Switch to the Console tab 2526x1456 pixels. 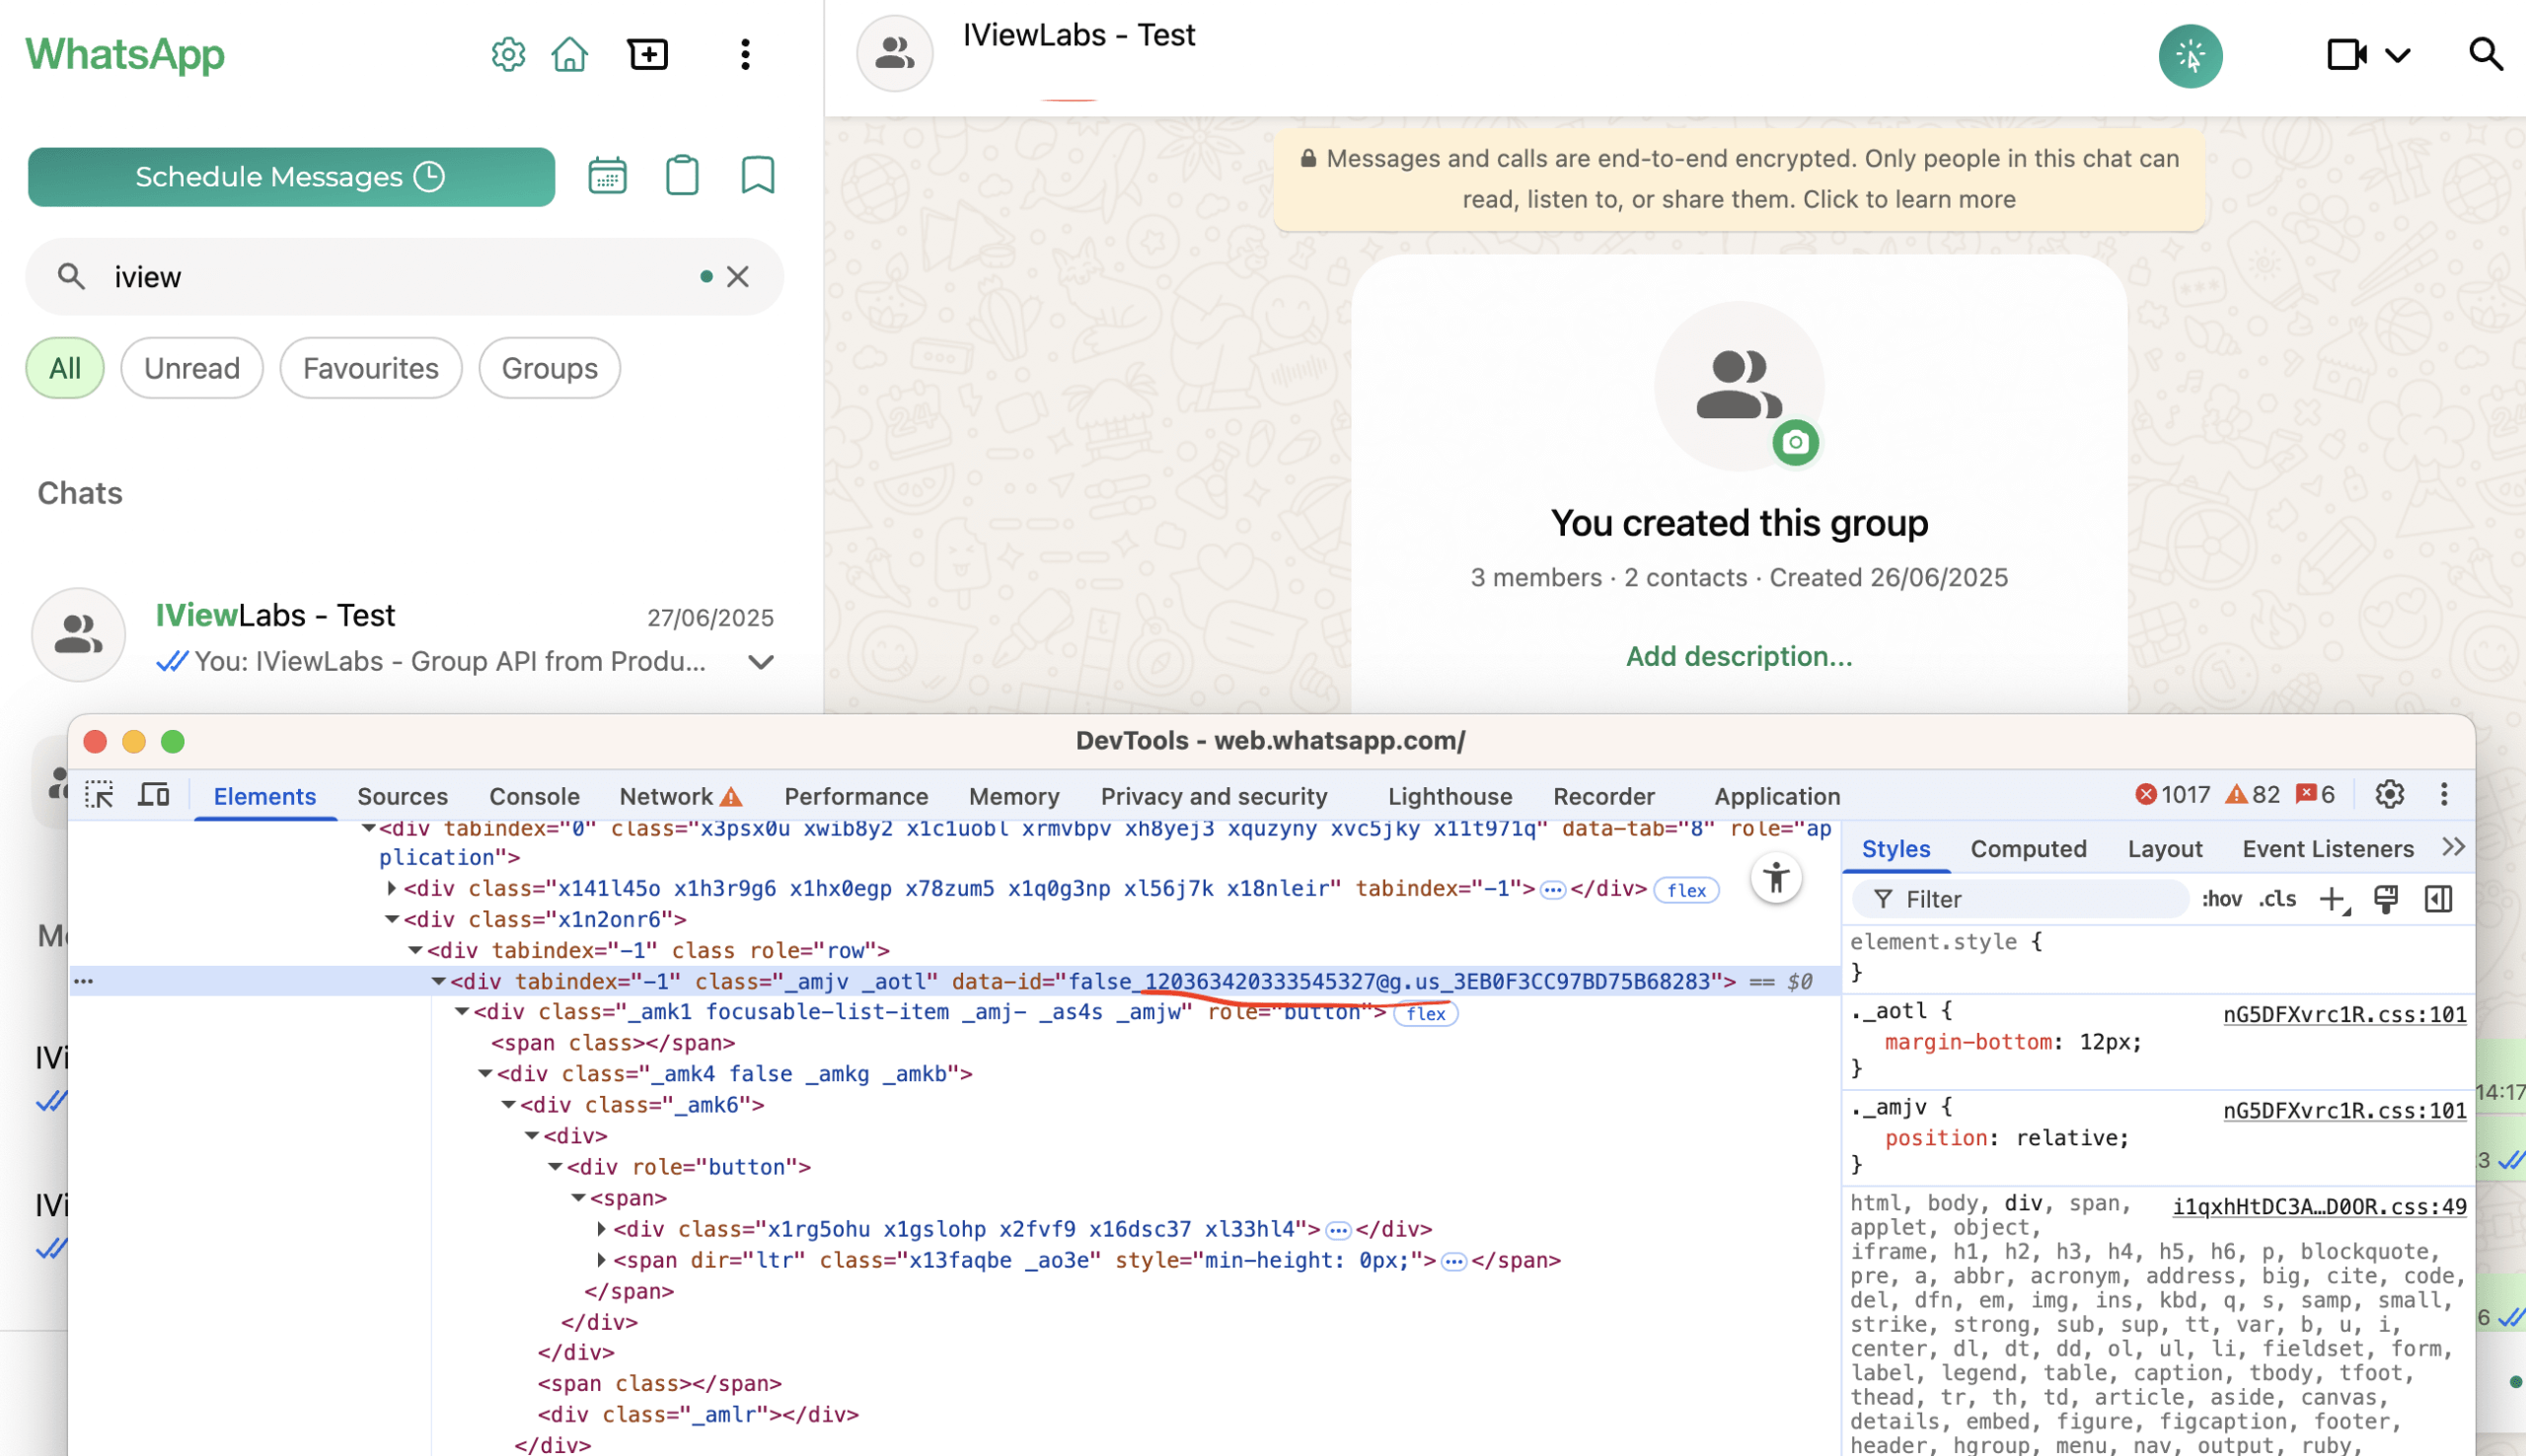534,797
